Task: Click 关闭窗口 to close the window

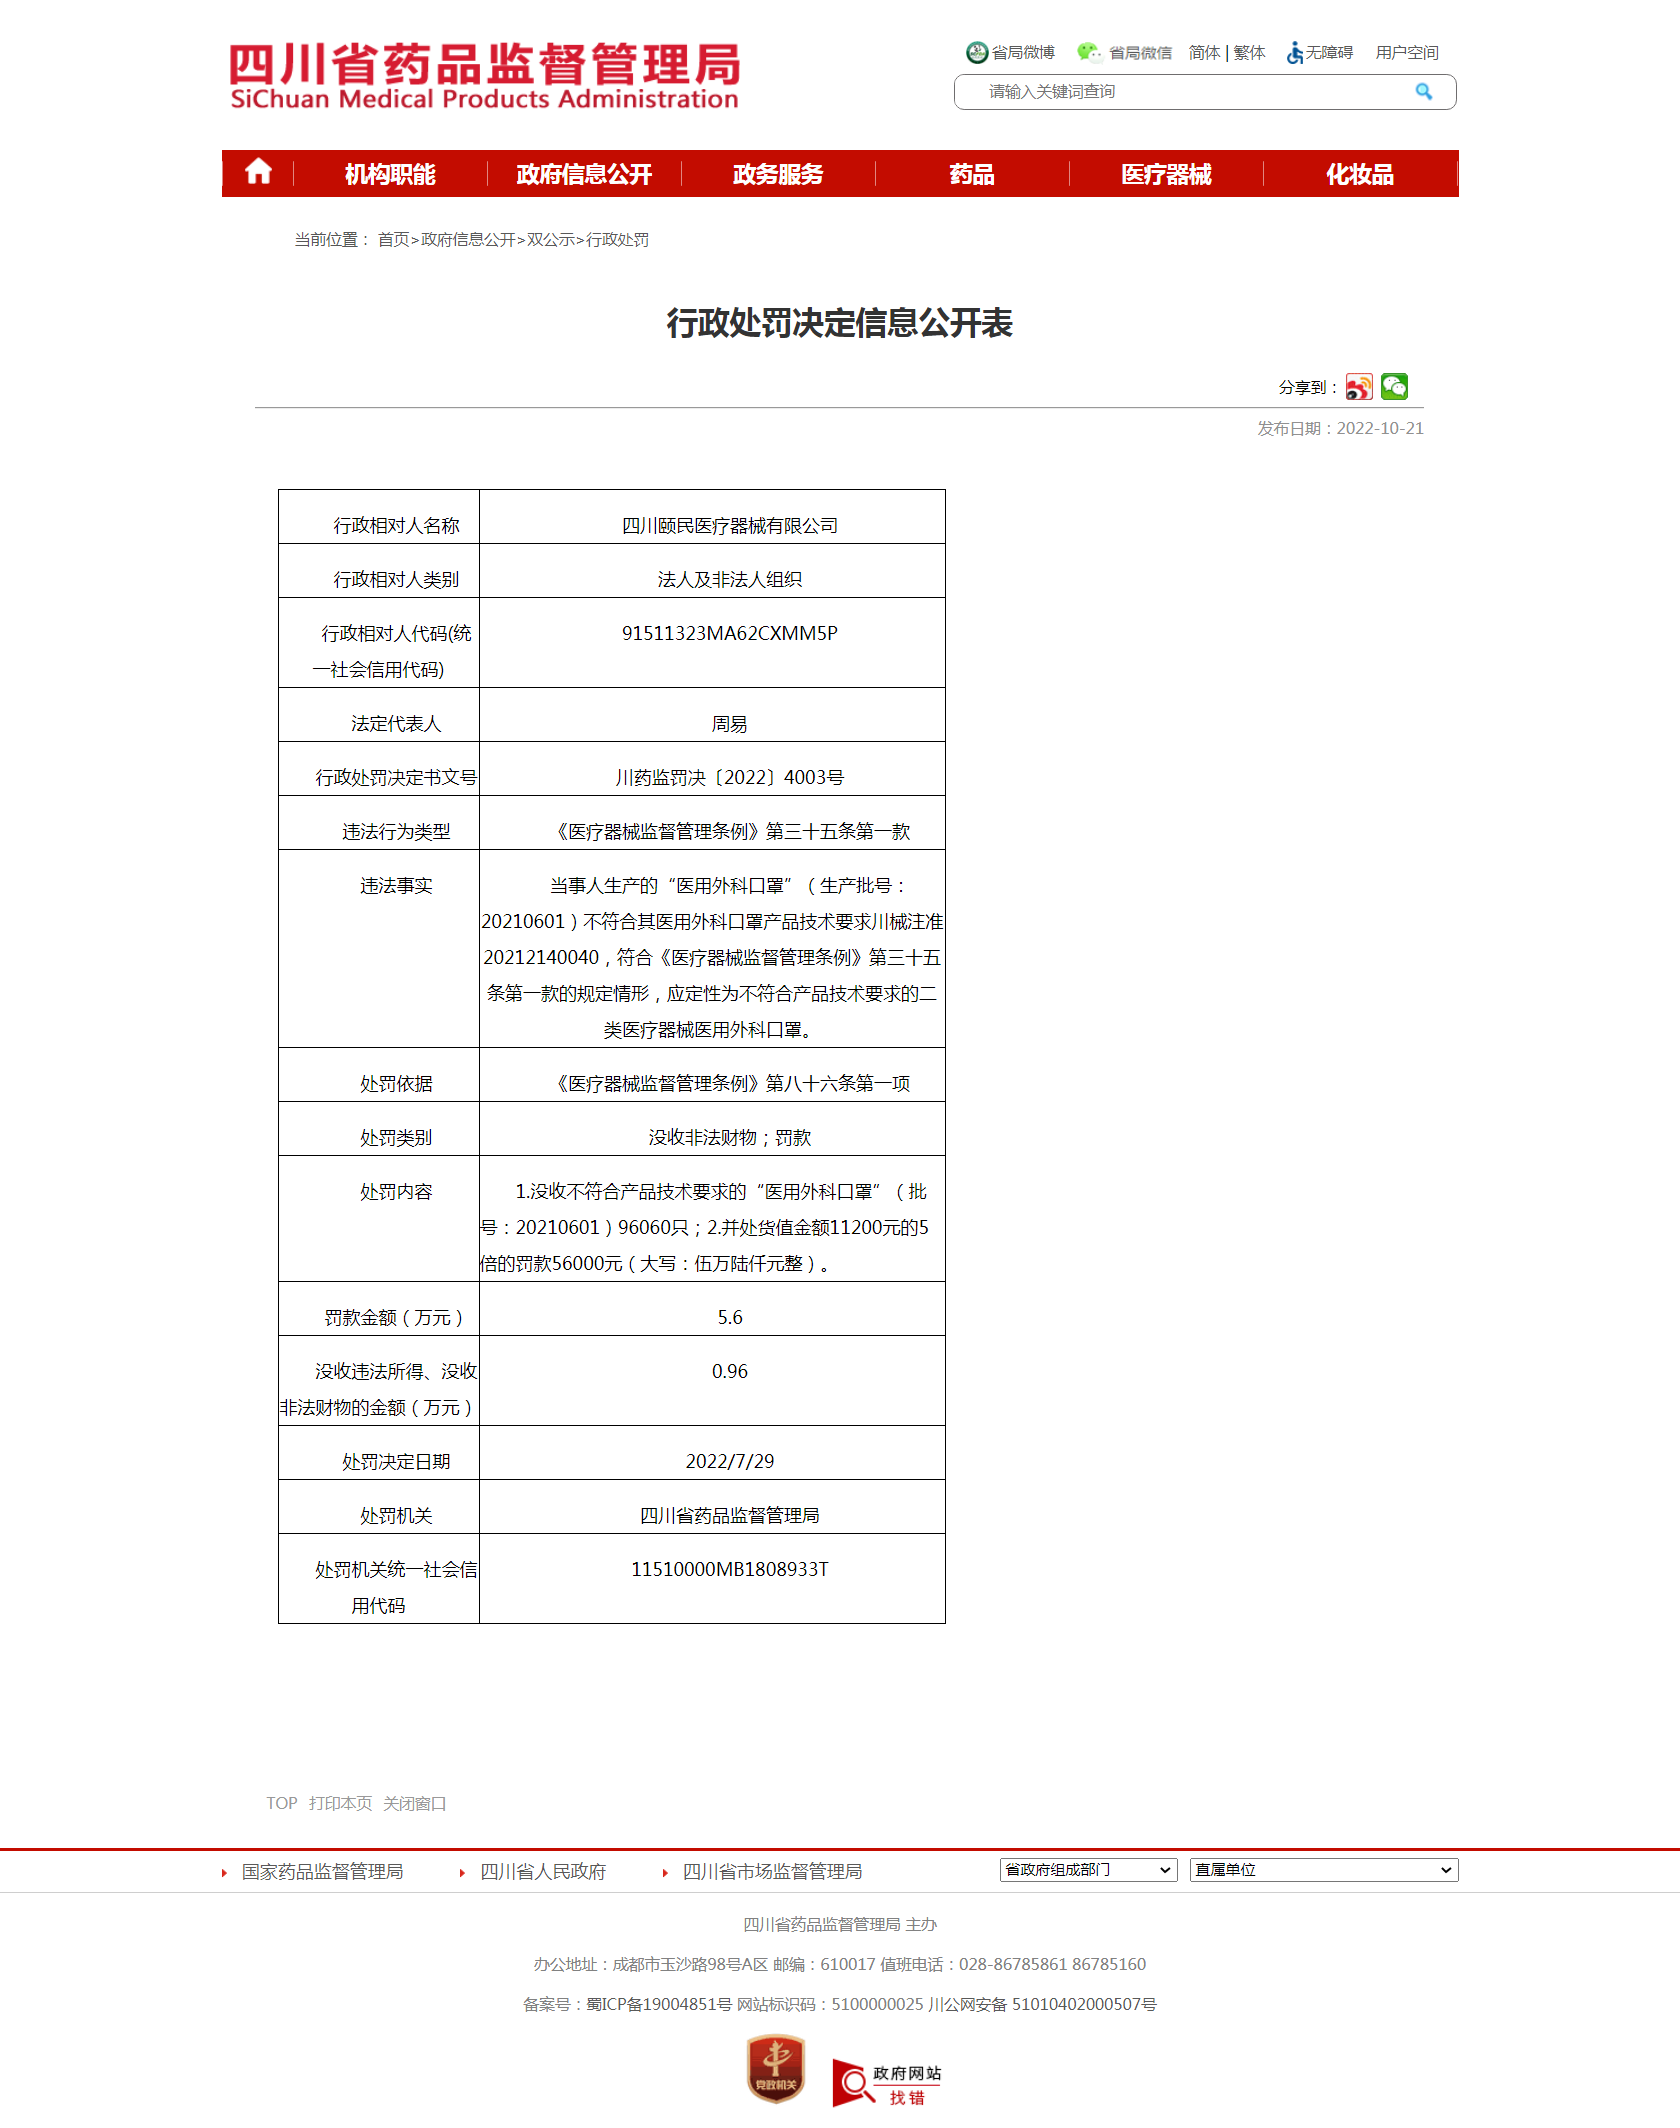Action: click(415, 1803)
